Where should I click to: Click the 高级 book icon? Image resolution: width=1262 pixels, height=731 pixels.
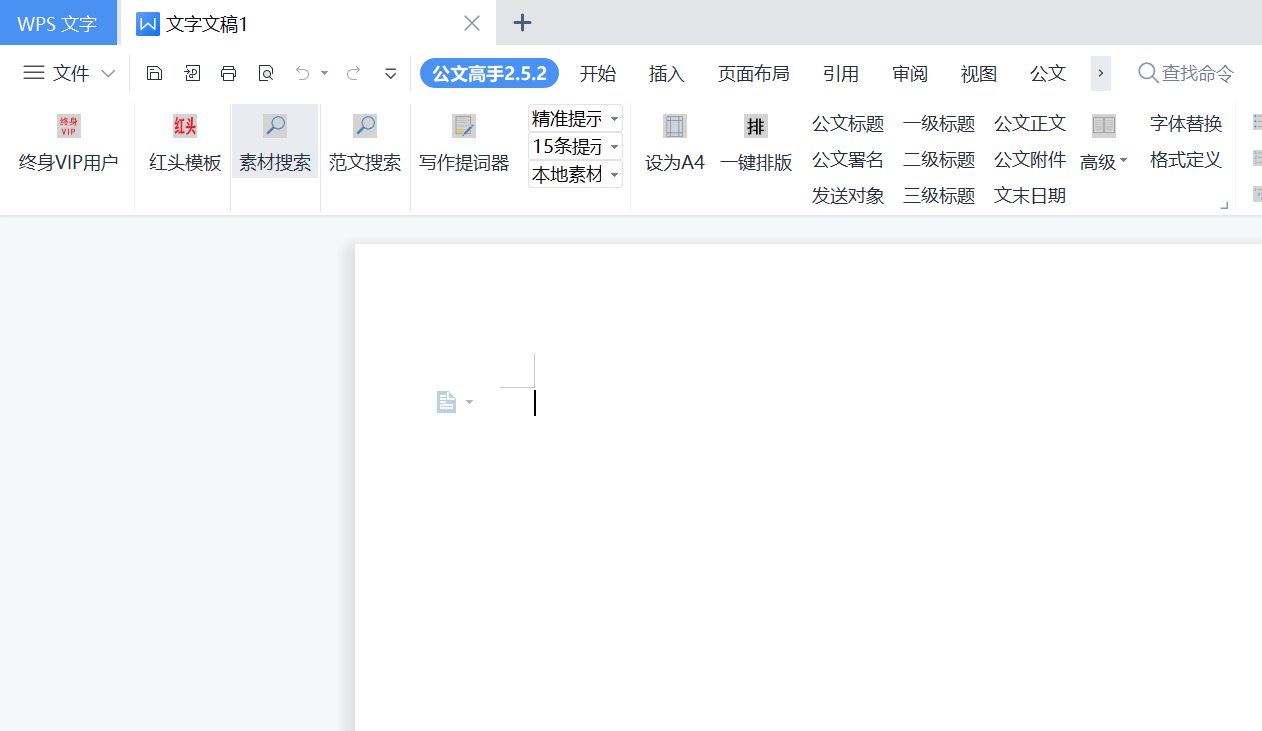tap(1104, 125)
